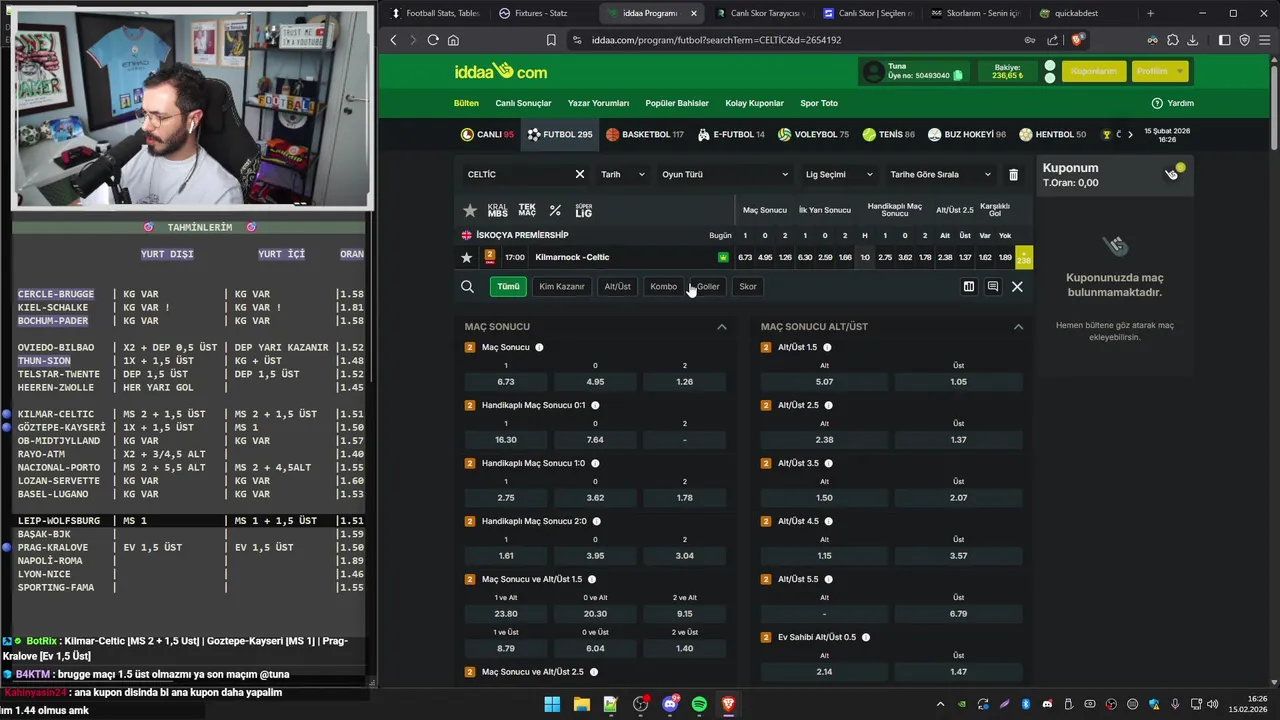Open the Tarih dropdown
The image size is (1280, 720).
tap(623, 174)
